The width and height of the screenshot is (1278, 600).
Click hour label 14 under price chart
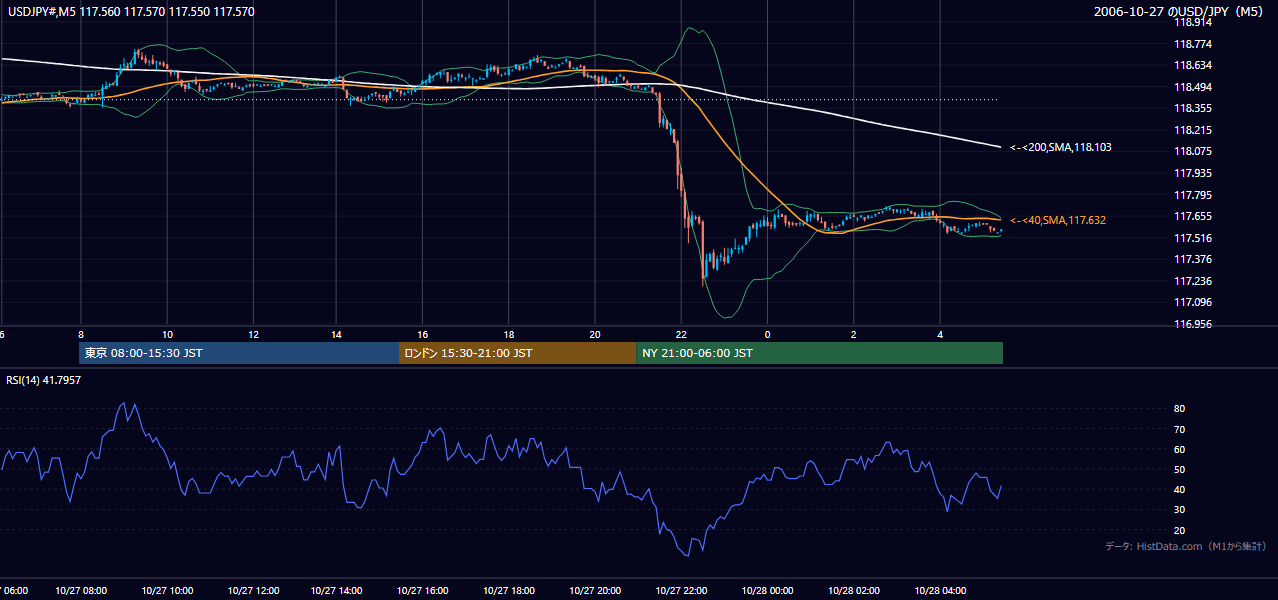pos(338,334)
